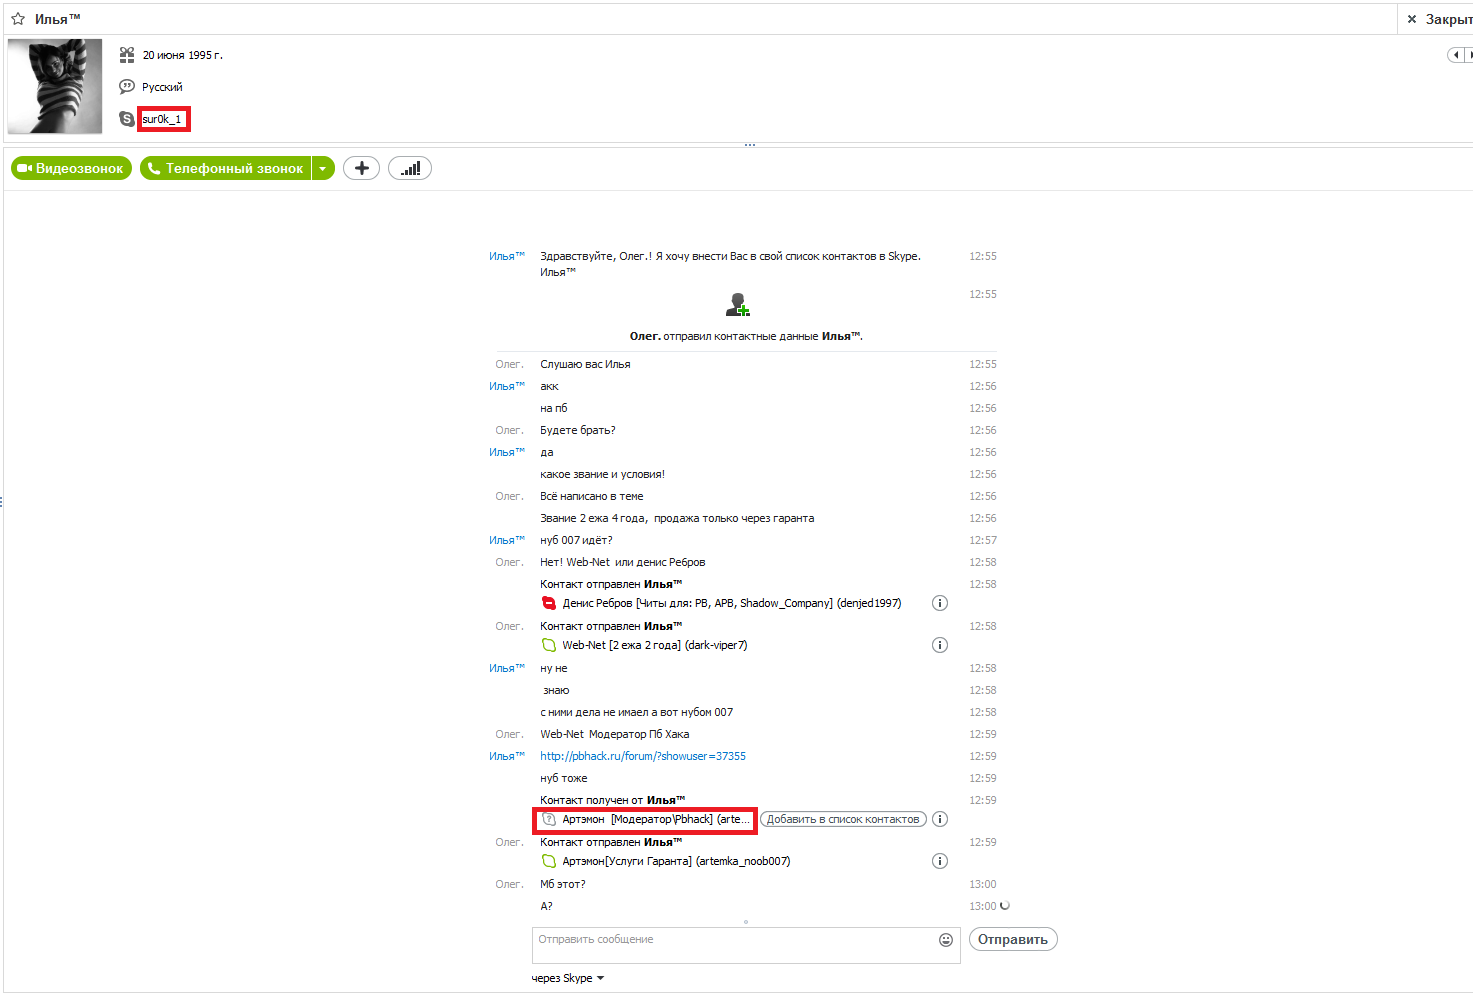This screenshot has width=1473, height=996.
Task: Click the message 'какое звание и условия!'
Action: tap(602, 474)
